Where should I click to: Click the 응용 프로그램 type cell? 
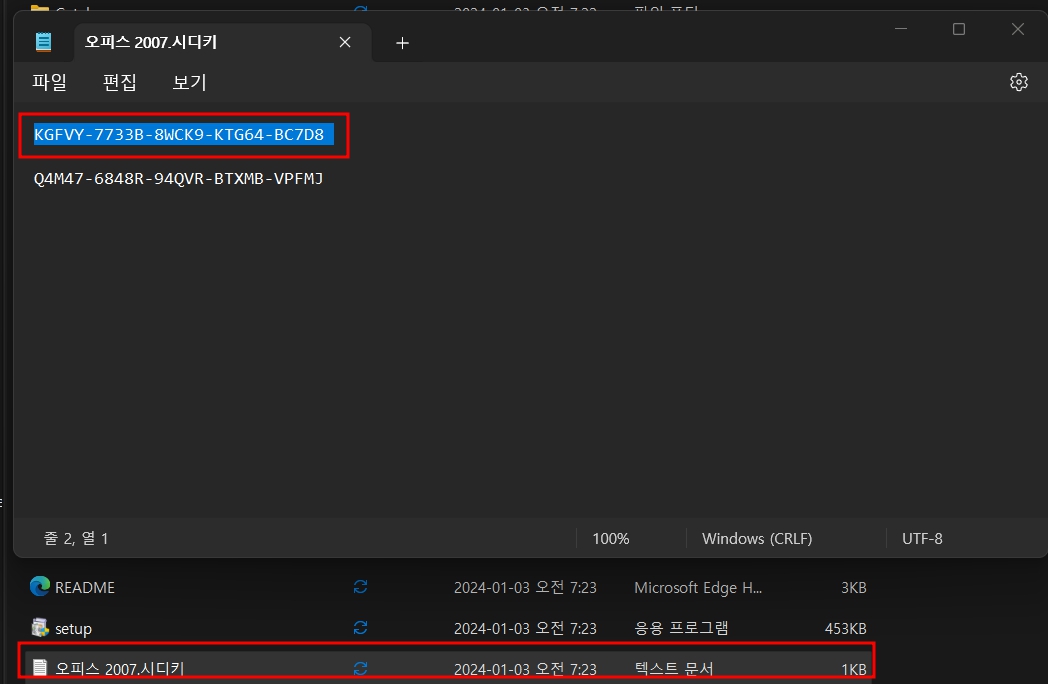tap(681, 629)
